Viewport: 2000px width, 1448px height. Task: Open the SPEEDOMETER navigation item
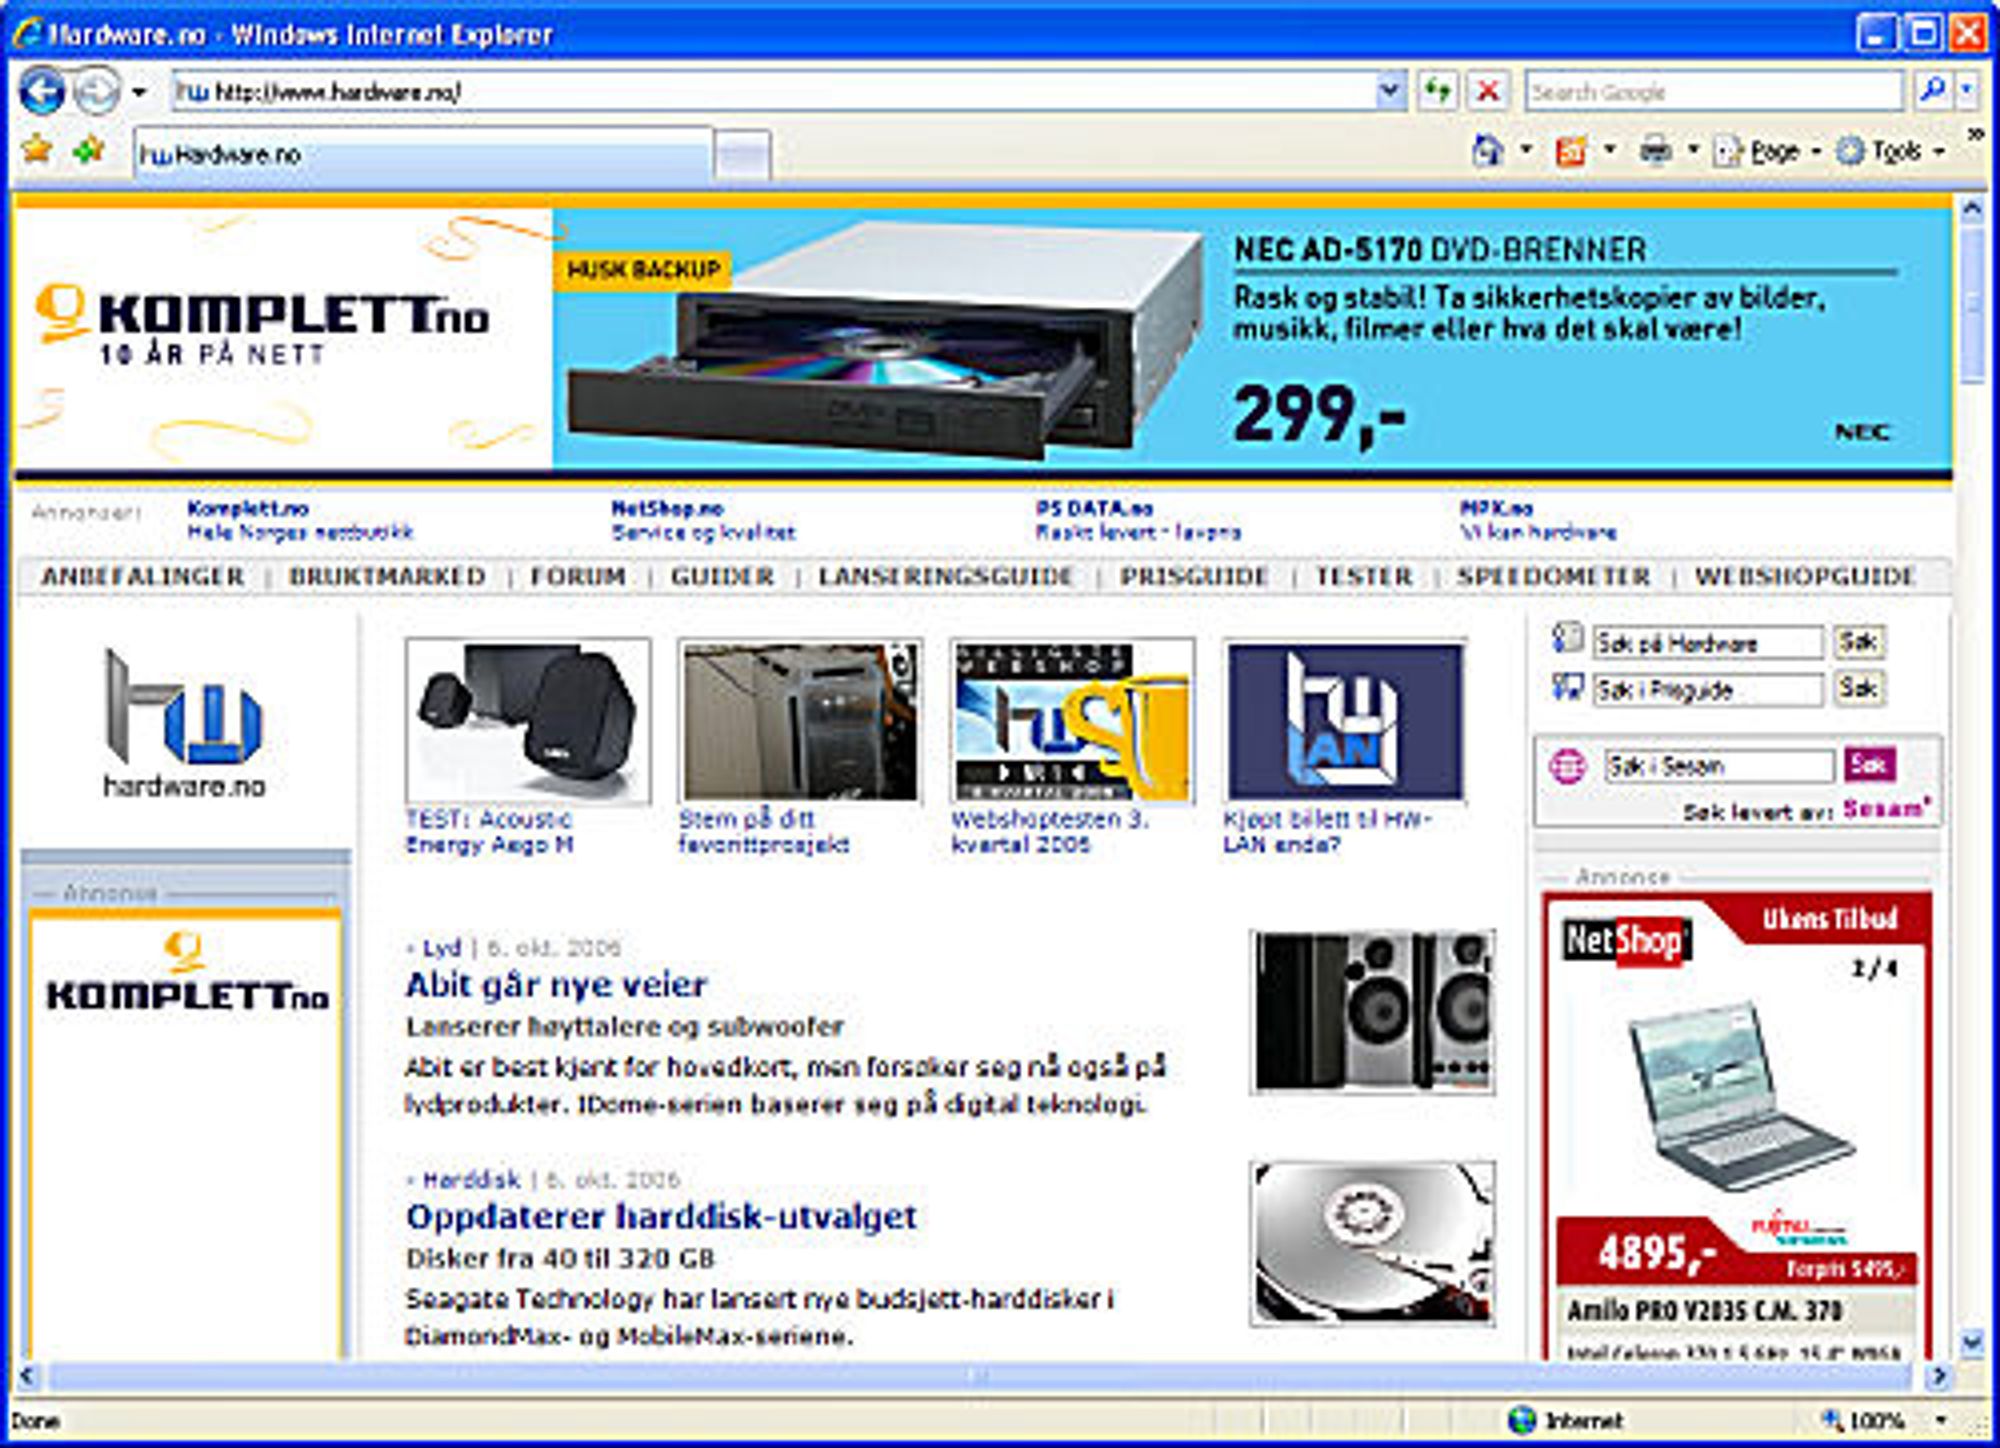tap(1553, 577)
